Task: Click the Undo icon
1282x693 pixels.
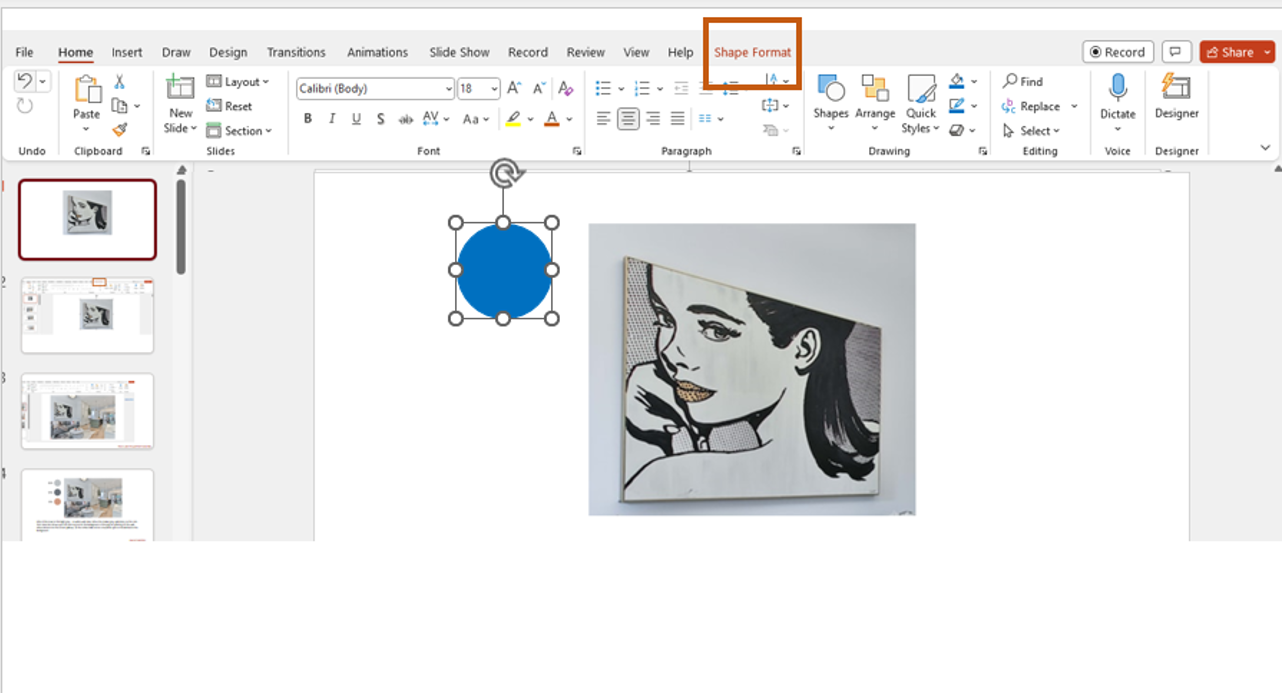Action: (25, 82)
